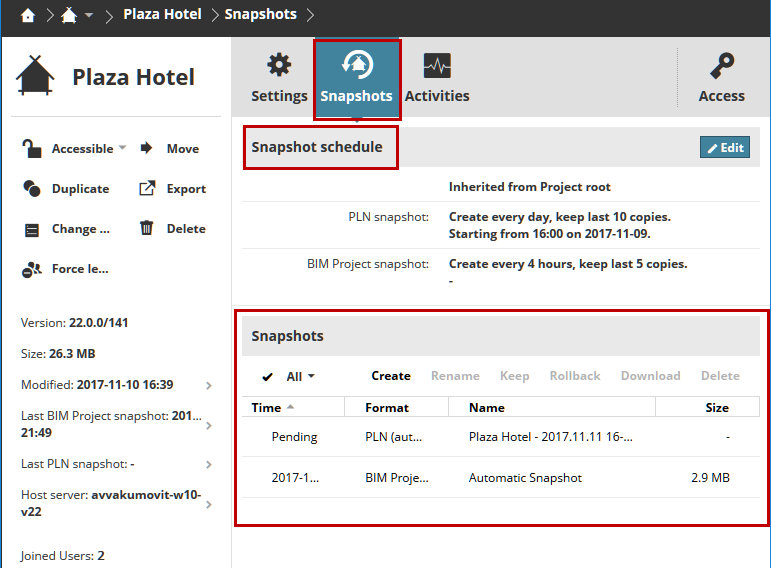Click the Delete trash icon
Screen dimensions: 771x568
(x=147, y=228)
